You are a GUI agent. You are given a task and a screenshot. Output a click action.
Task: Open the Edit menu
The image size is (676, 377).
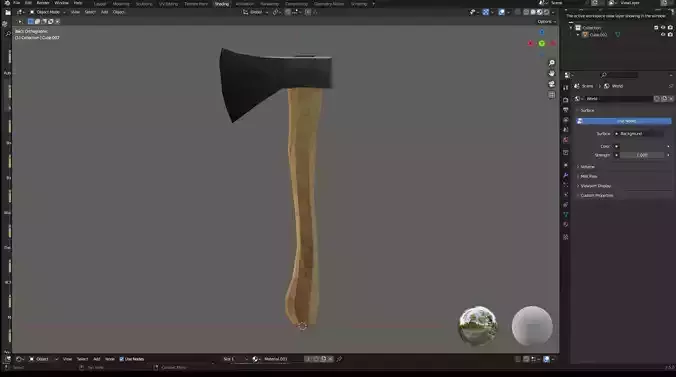click(x=28, y=3)
